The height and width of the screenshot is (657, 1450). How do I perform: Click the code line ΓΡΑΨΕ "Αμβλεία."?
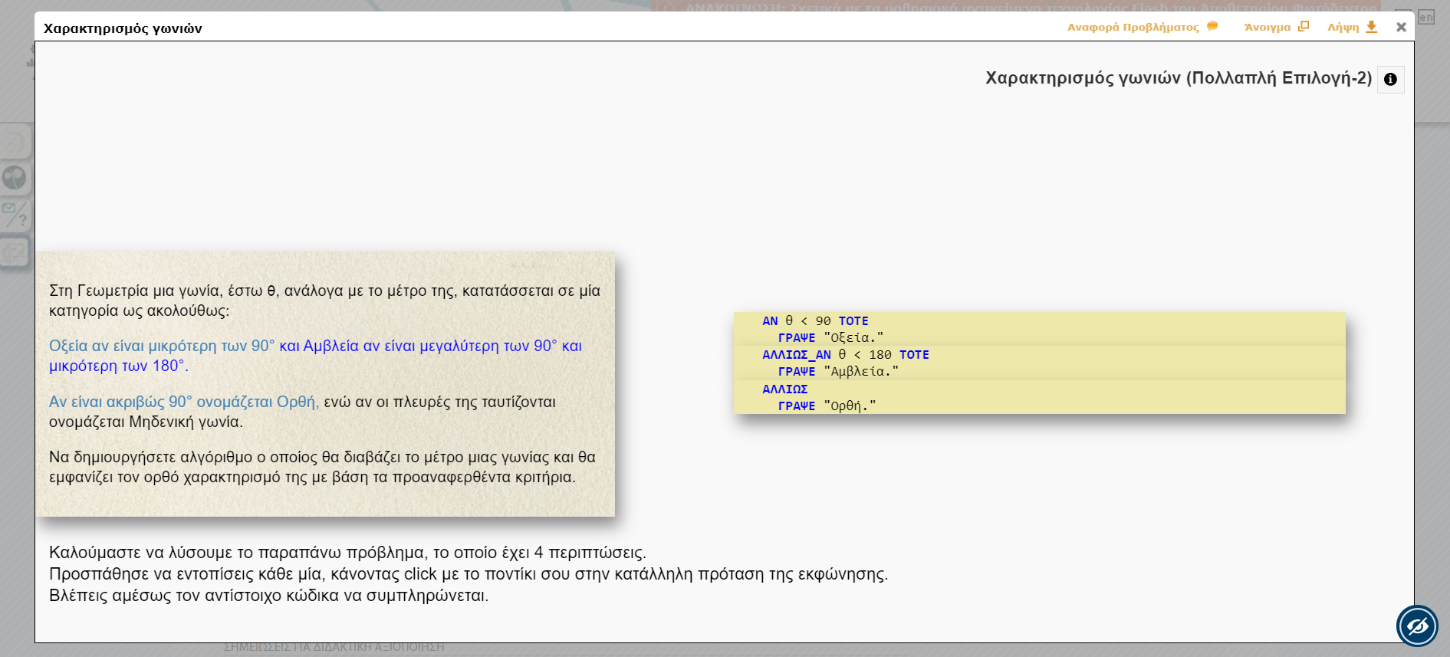[x=838, y=372]
